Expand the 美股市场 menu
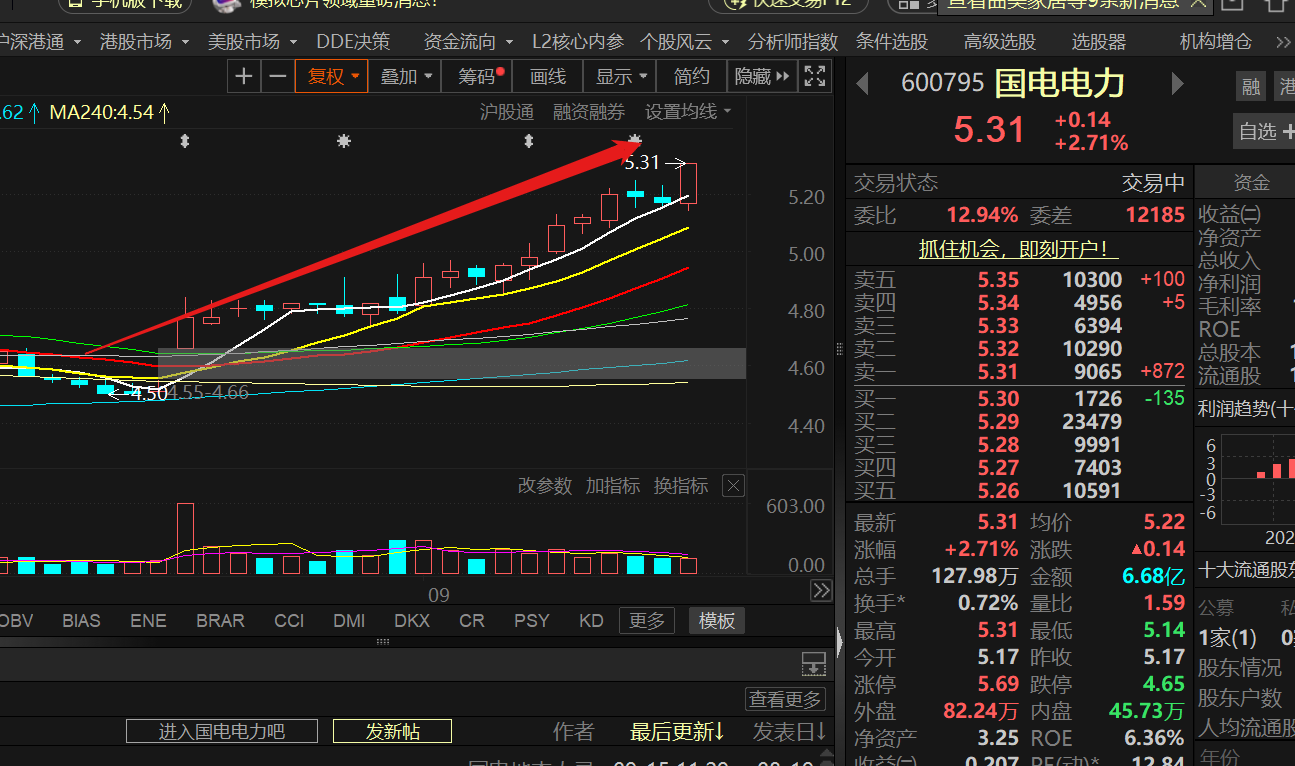This screenshot has width=1295, height=766. click(252, 42)
